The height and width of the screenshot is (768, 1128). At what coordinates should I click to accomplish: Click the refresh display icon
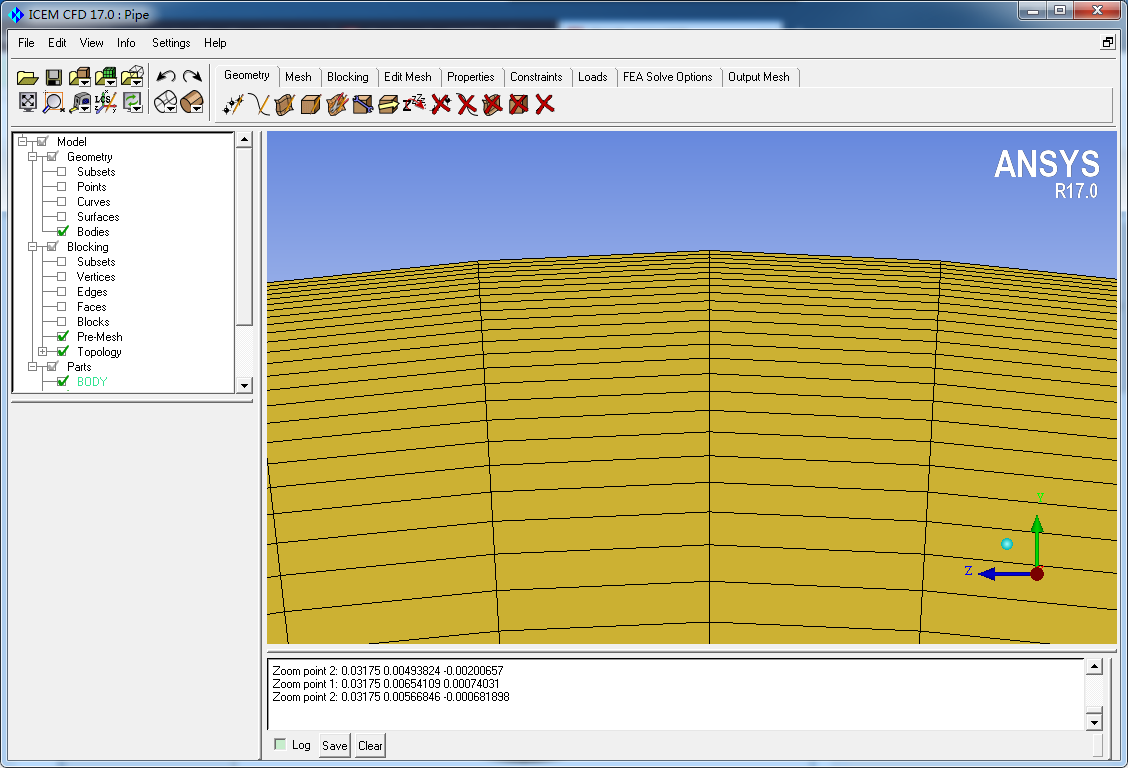[x=132, y=103]
